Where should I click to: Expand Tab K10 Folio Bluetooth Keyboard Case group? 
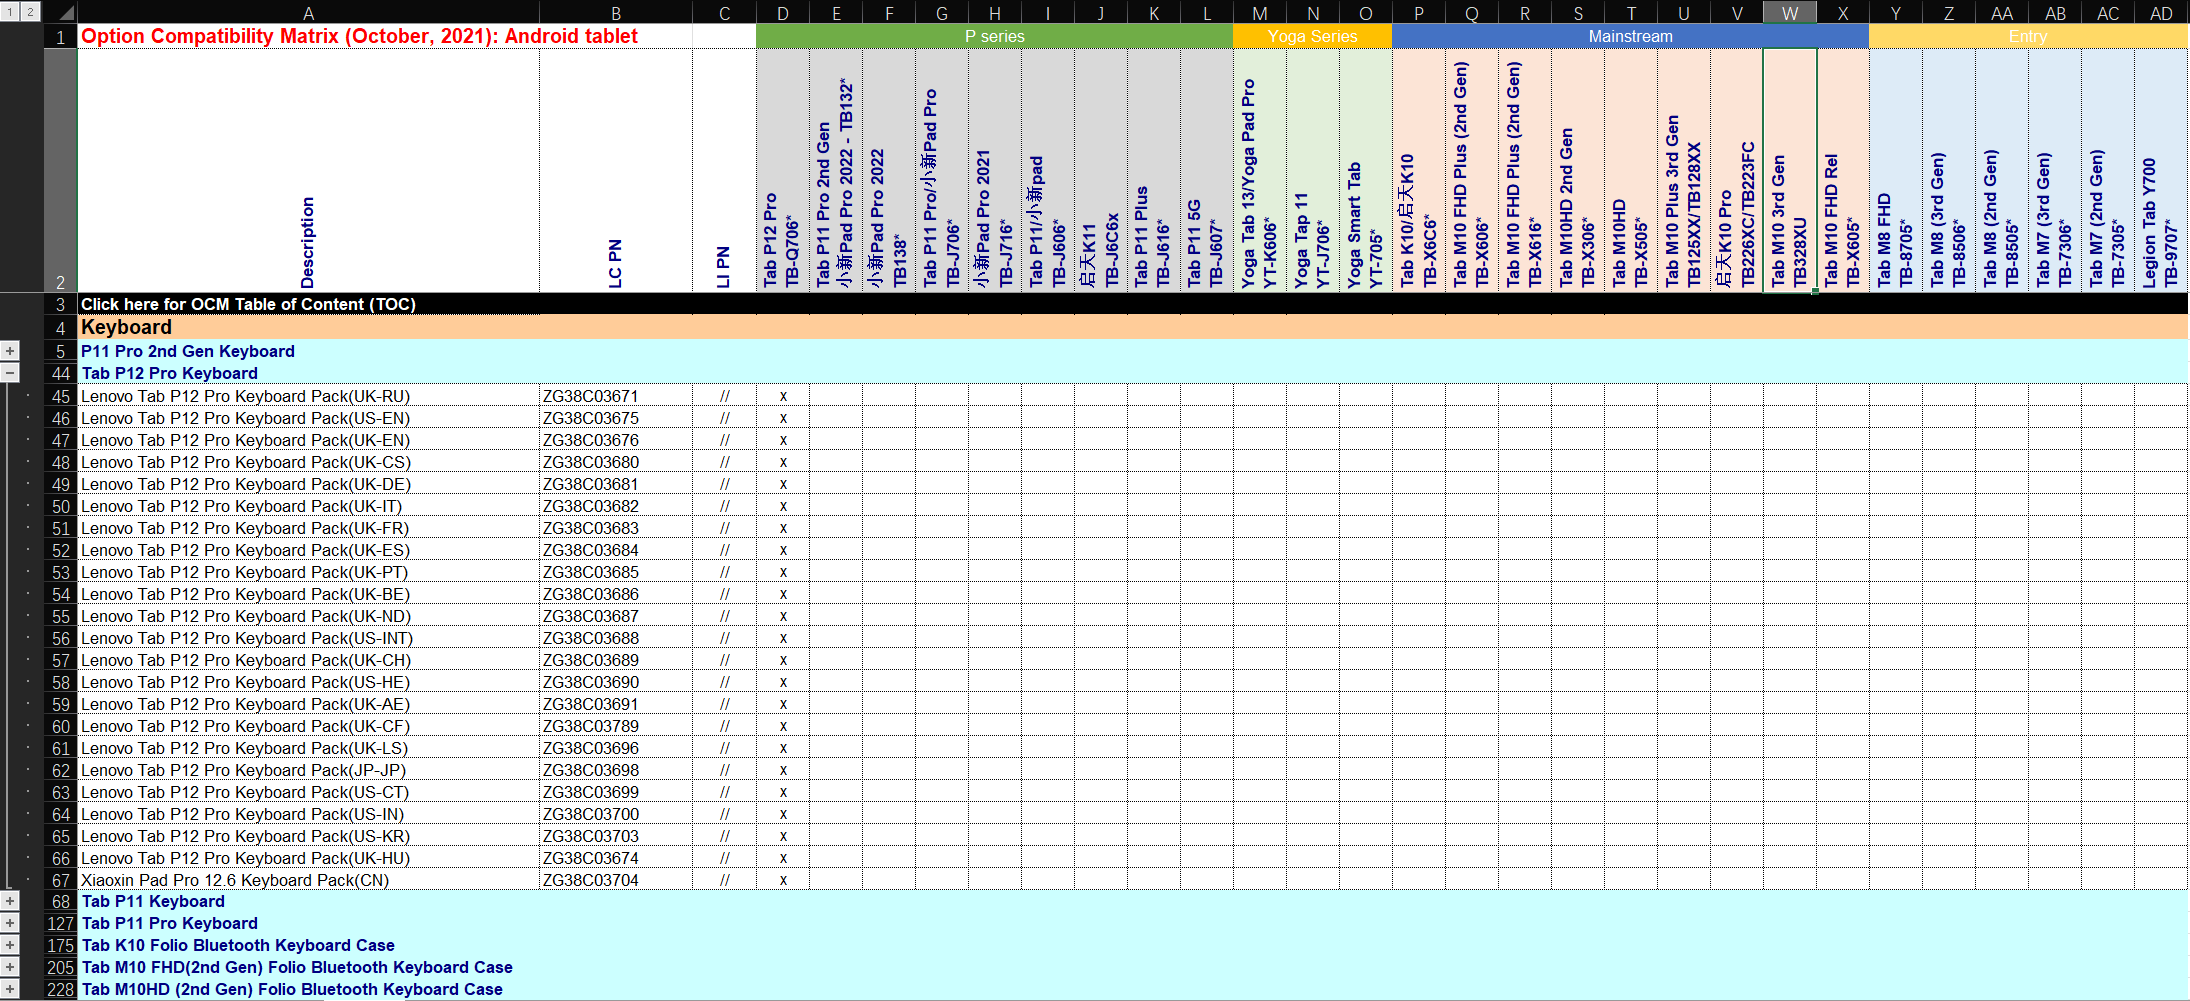(x=10, y=945)
